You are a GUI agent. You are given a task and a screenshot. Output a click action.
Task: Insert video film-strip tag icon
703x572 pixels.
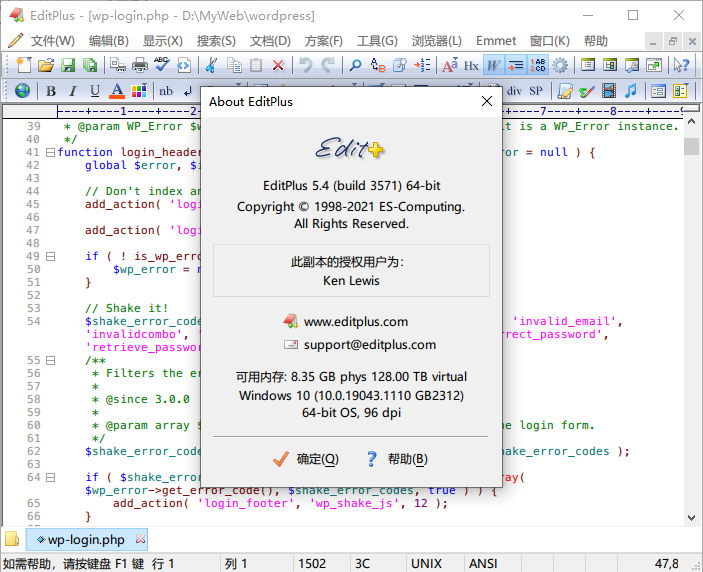(x=609, y=91)
